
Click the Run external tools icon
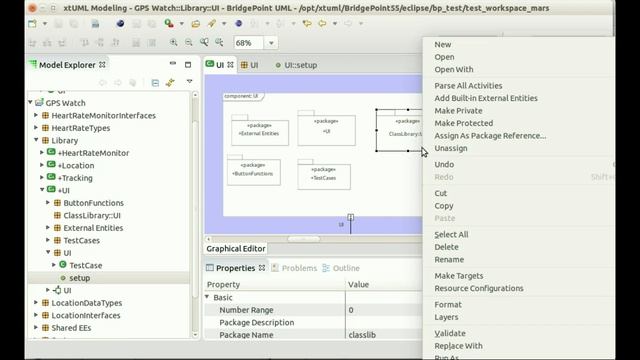pyautogui.click(x=169, y=24)
